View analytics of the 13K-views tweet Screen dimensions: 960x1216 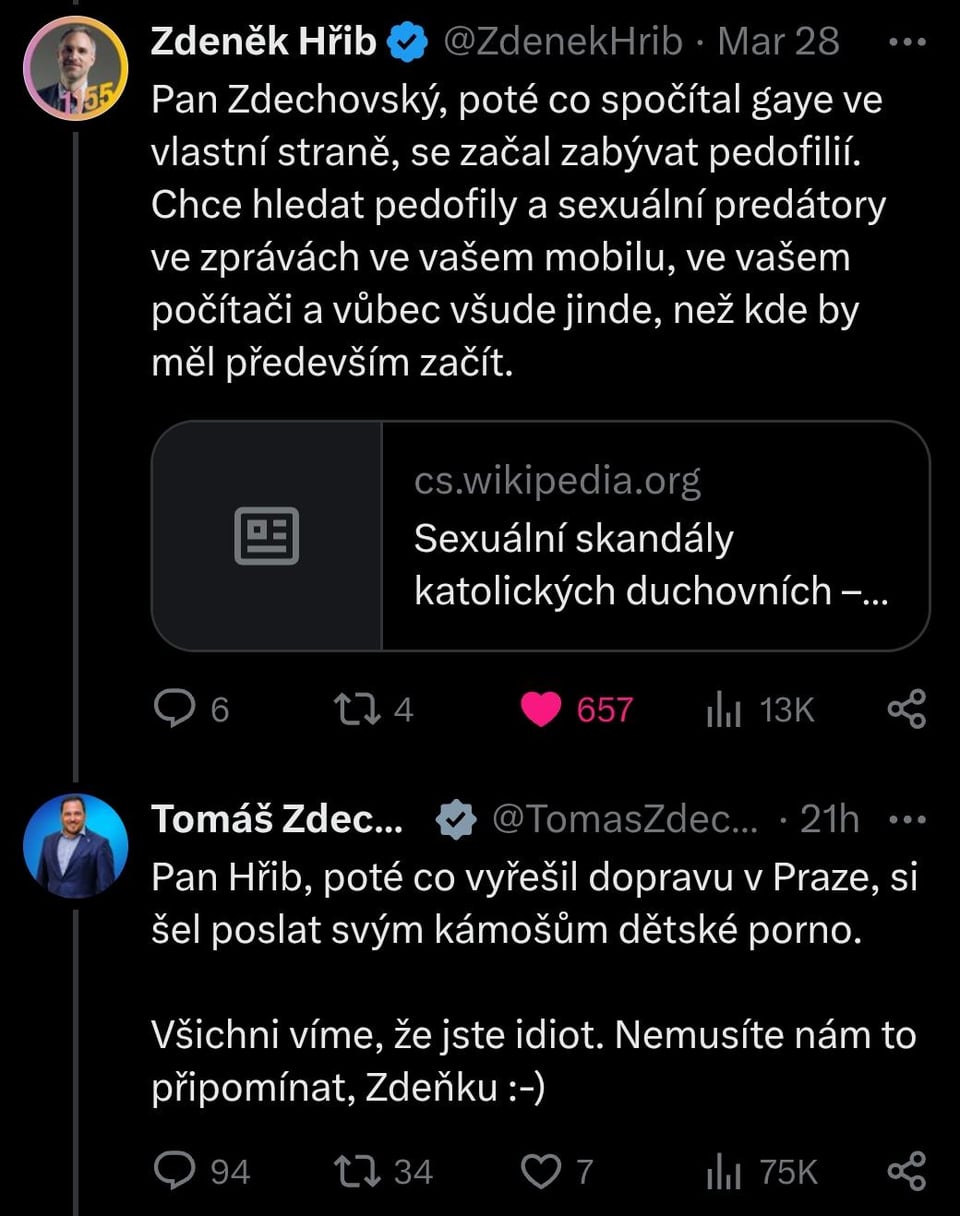(x=724, y=710)
